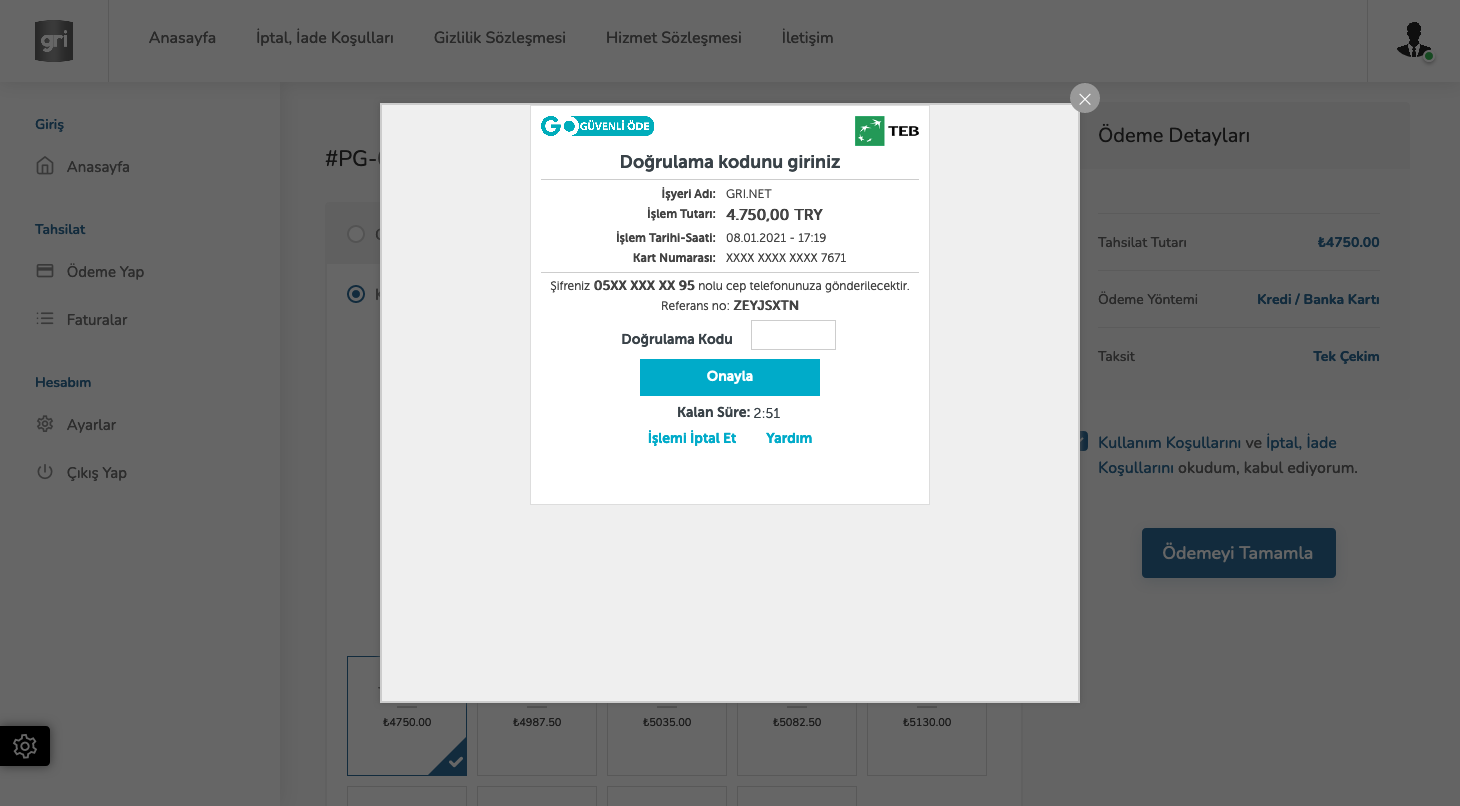The height and width of the screenshot is (806, 1460).
Task: Open the İletişim page from top menu
Action: pos(807,38)
